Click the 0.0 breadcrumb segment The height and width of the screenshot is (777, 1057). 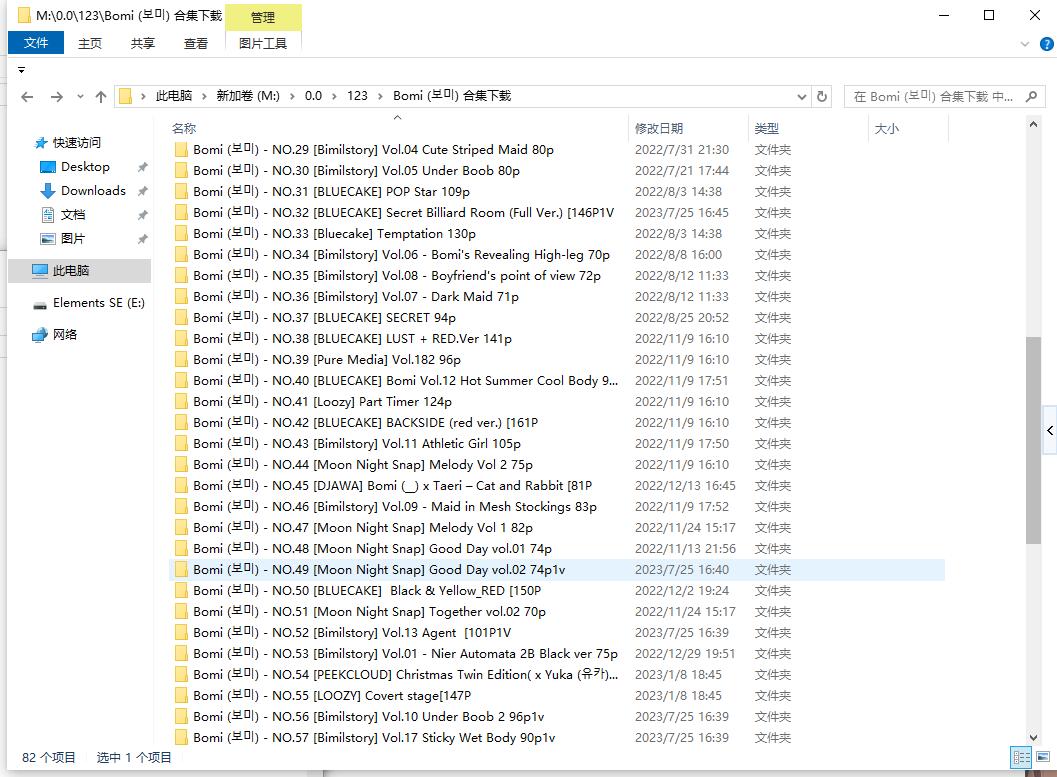(313, 96)
